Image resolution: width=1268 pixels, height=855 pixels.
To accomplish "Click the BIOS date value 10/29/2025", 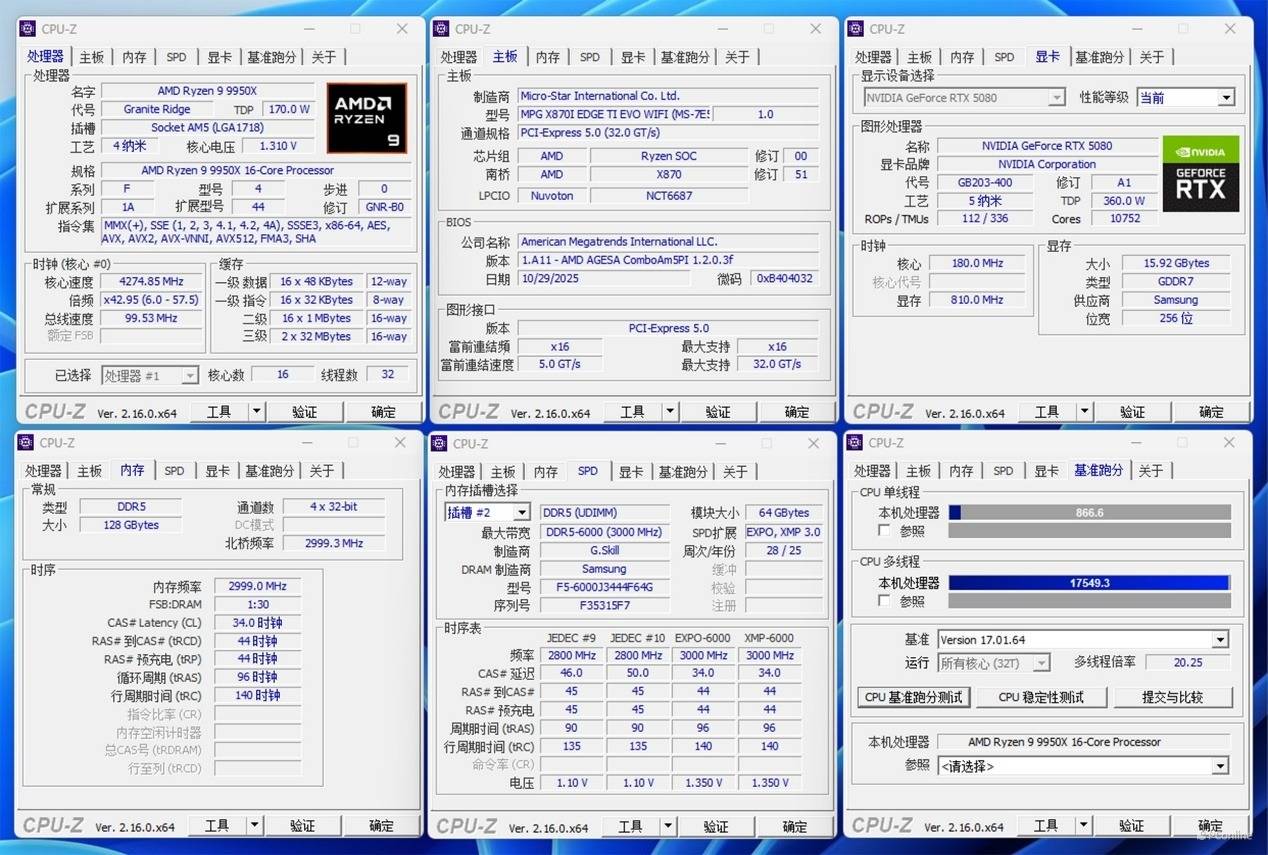I will point(603,278).
